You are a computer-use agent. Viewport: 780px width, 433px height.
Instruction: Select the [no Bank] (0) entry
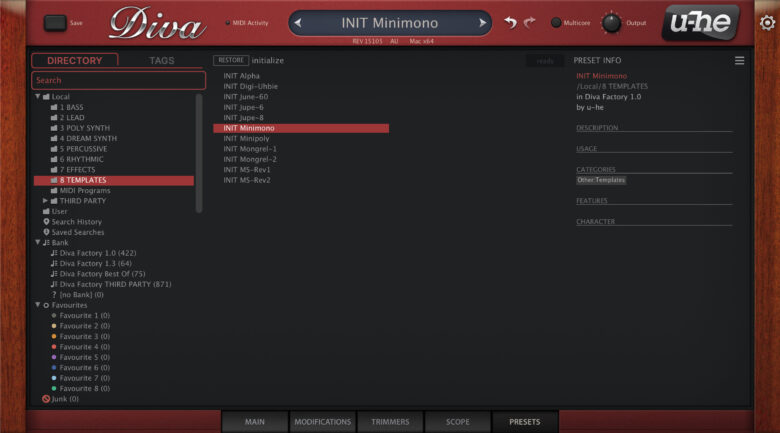point(78,295)
